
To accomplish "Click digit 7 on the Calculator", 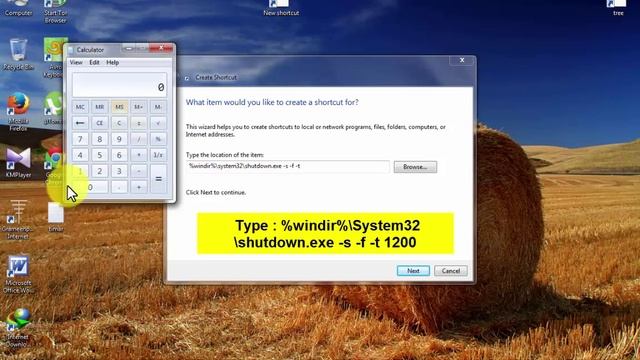I will coord(80,139).
